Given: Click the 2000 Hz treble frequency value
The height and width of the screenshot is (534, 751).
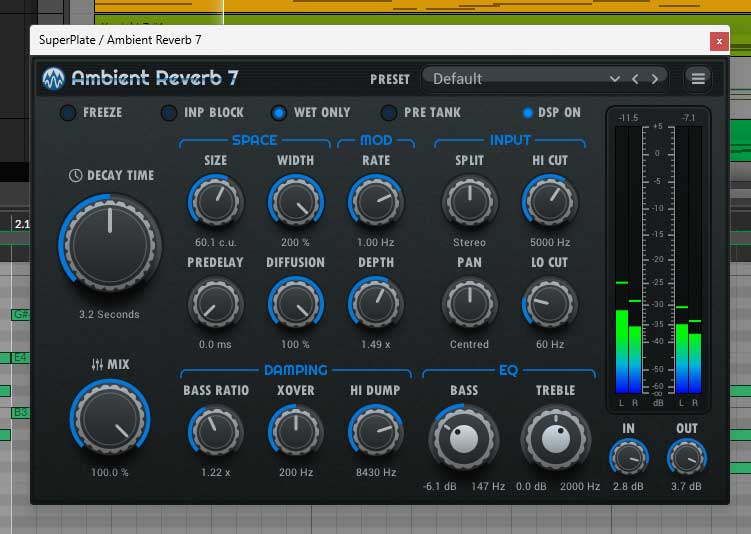Looking at the screenshot, I should point(580,487).
